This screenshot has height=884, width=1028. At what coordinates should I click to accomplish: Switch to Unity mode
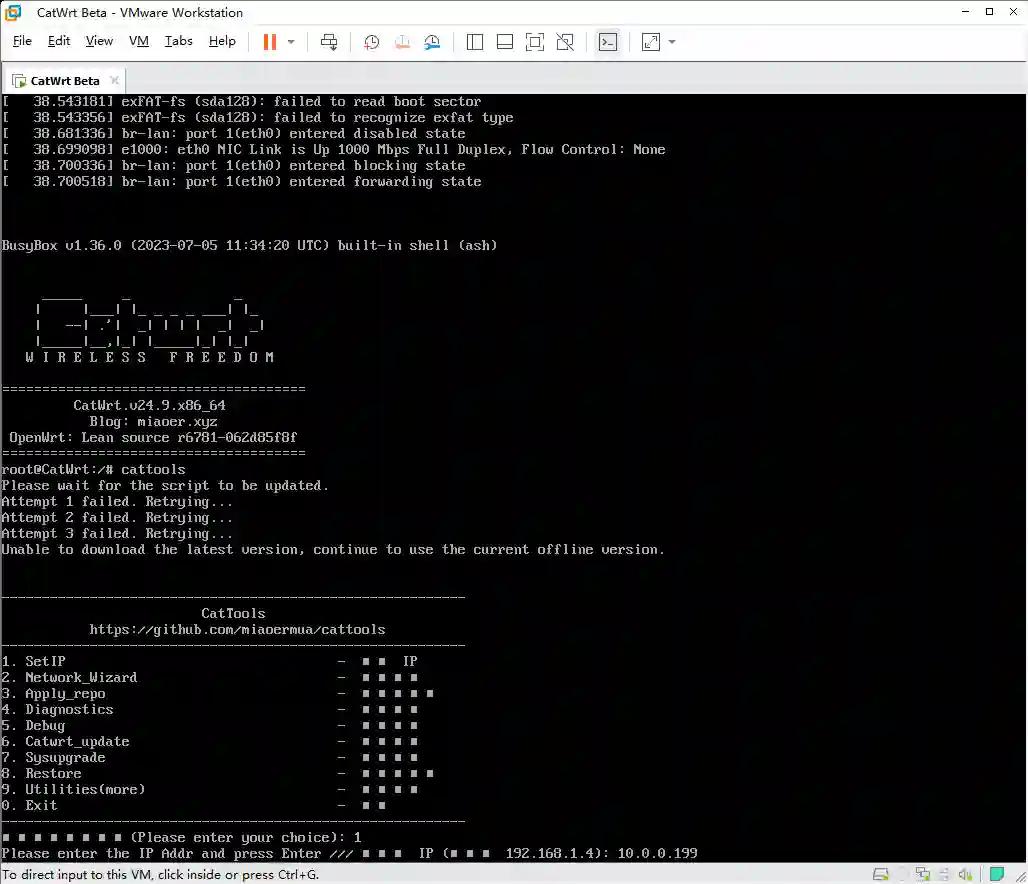coord(565,42)
